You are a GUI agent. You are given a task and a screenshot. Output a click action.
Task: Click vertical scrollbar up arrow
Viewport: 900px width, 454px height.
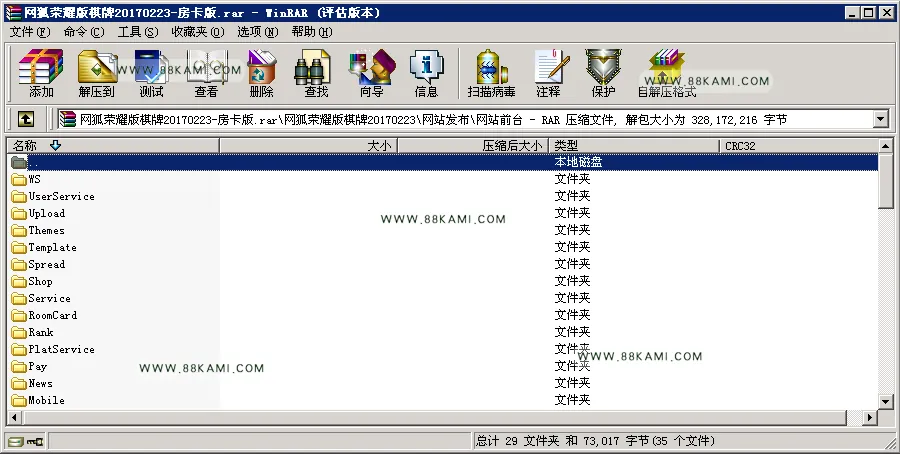coord(886,146)
